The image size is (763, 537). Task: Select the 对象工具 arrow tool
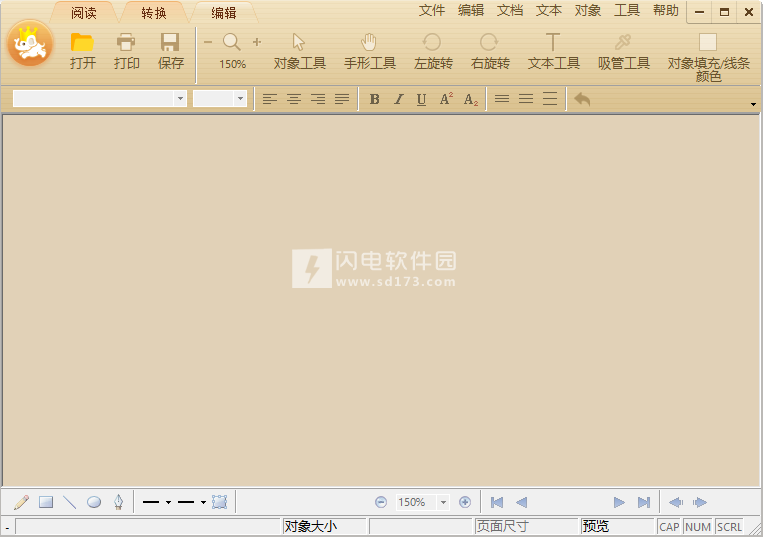point(299,51)
